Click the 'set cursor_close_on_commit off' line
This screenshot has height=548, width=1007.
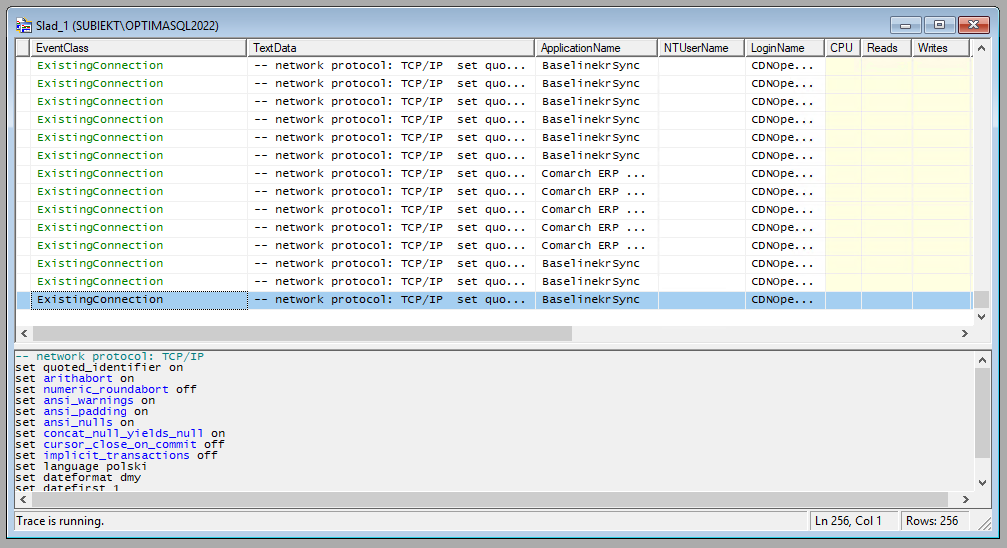pos(120,444)
